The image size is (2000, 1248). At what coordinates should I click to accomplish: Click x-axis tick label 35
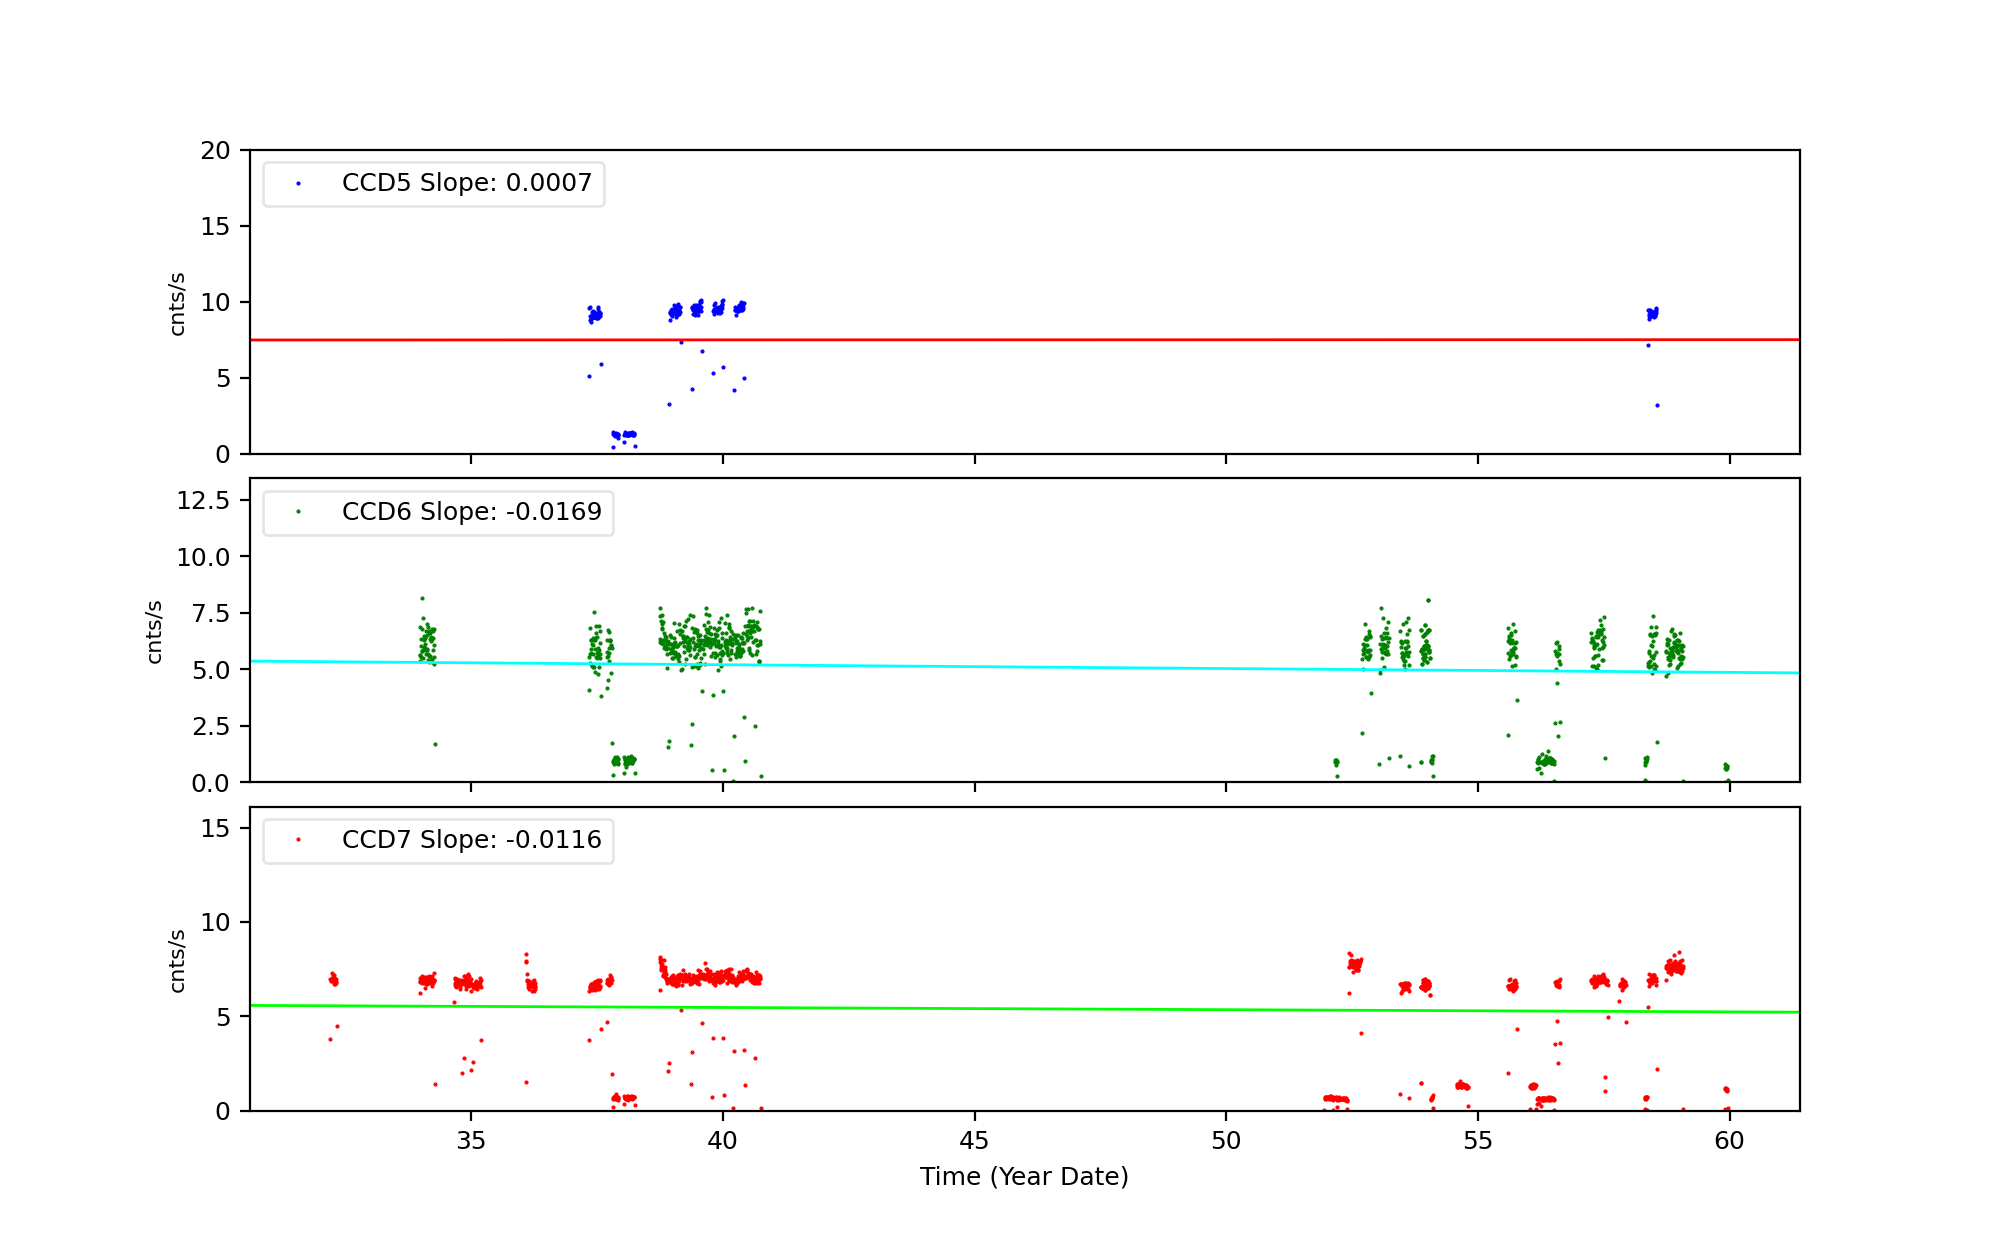pyautogui.click(x=471, y=1141)
